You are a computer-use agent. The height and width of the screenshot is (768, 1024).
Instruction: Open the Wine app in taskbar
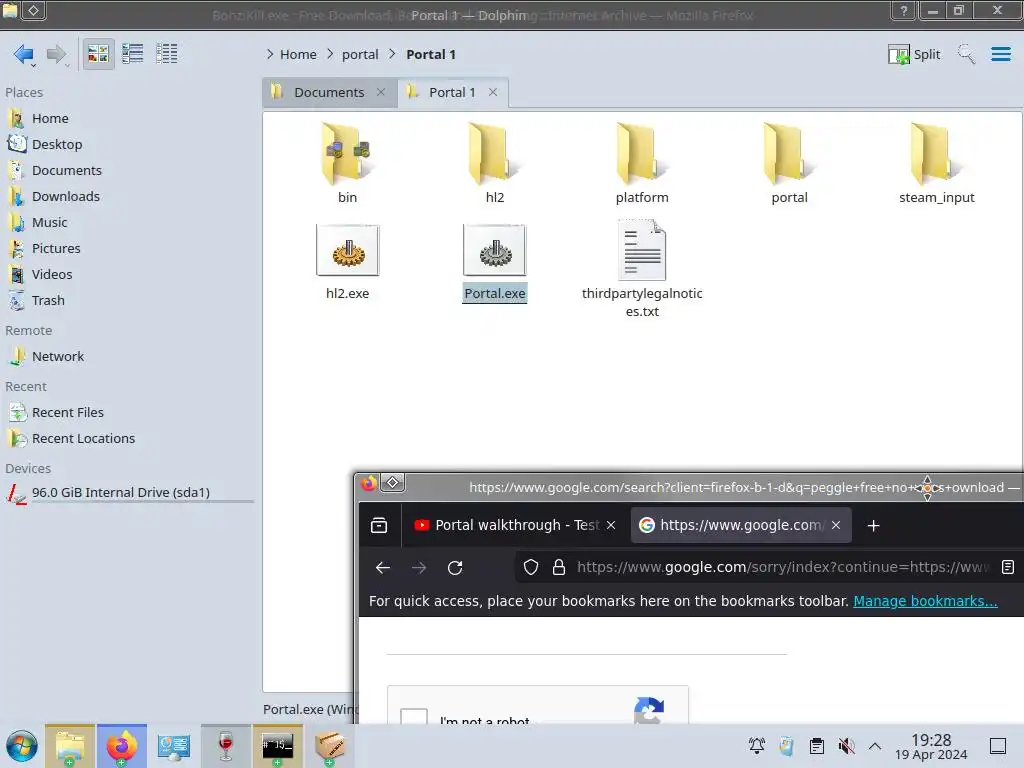click(226, 746)
